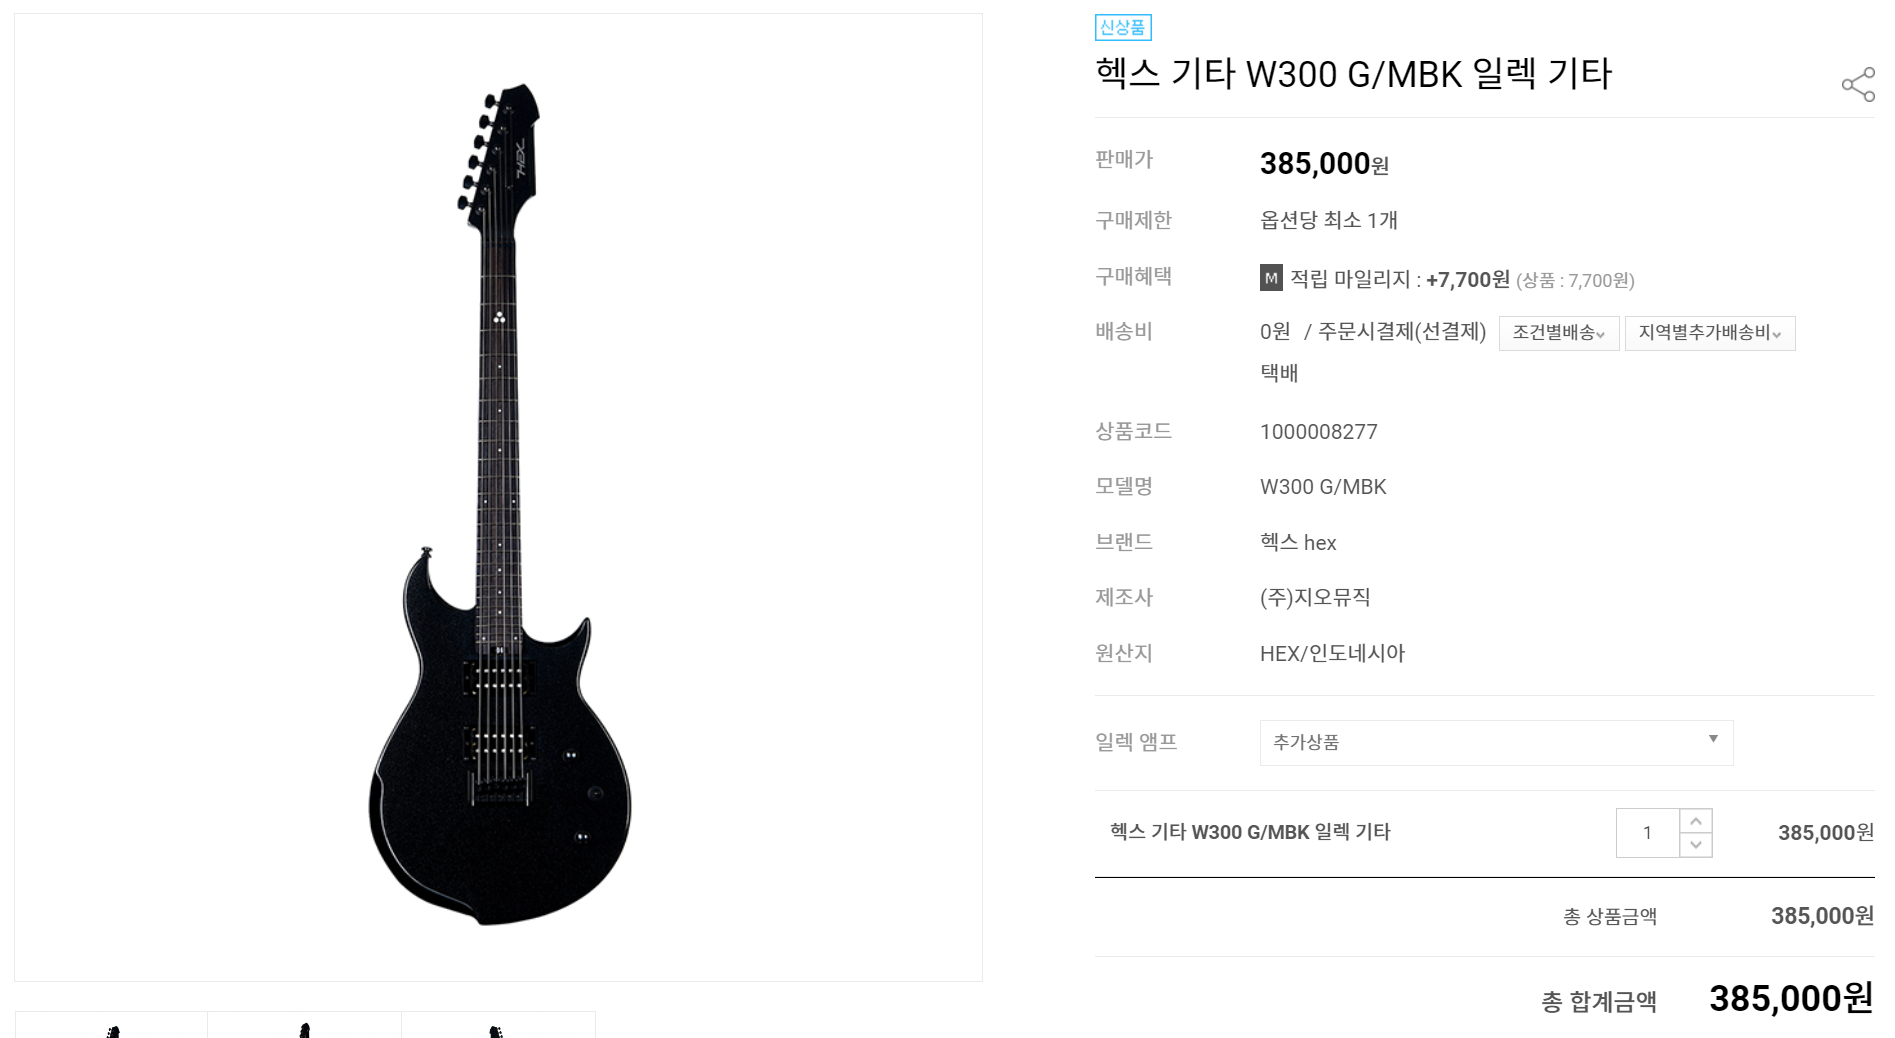
Task: Open the 추가상품 dropdown for 일렉 앰프
Action: 1496,743
